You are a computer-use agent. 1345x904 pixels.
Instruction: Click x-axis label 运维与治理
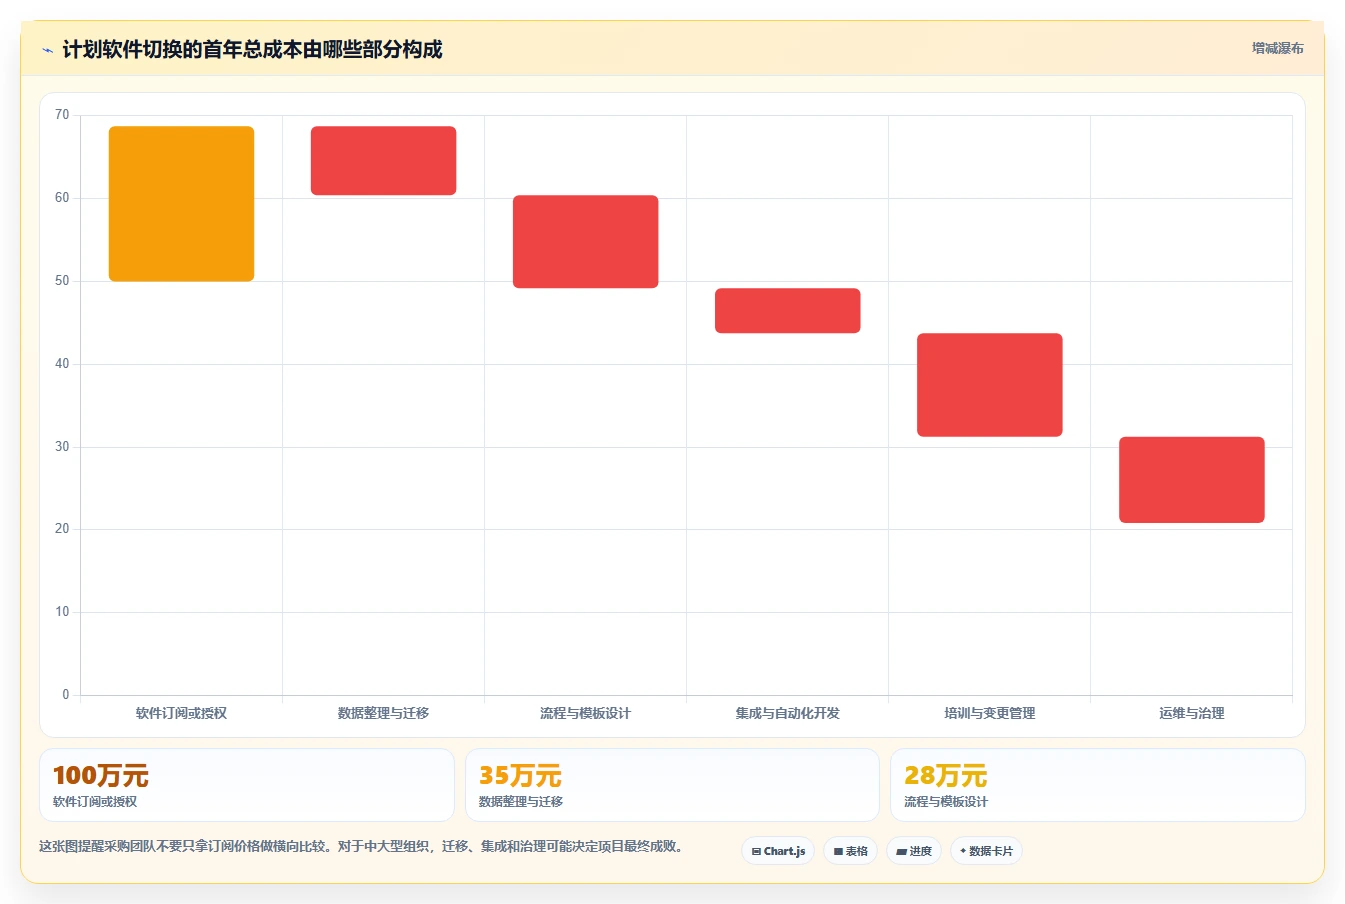click(x=1191, y=713)
